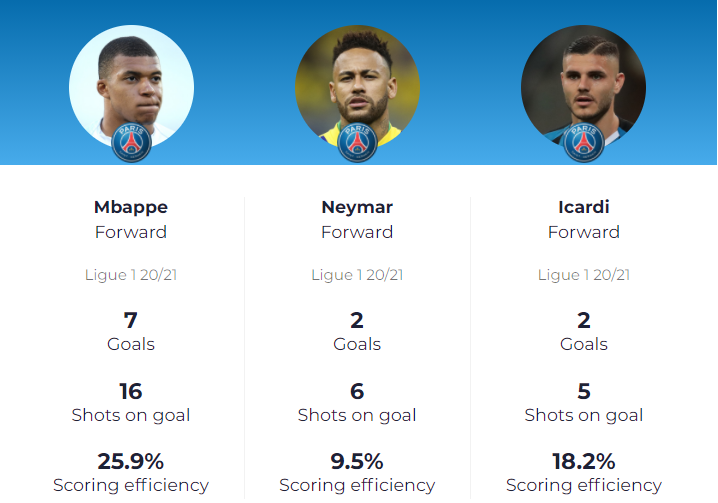Click Mbappe's 16 Shots on goal stat
Image resolution: width=718 pixels, height=503 pixels.
point(131,403)
